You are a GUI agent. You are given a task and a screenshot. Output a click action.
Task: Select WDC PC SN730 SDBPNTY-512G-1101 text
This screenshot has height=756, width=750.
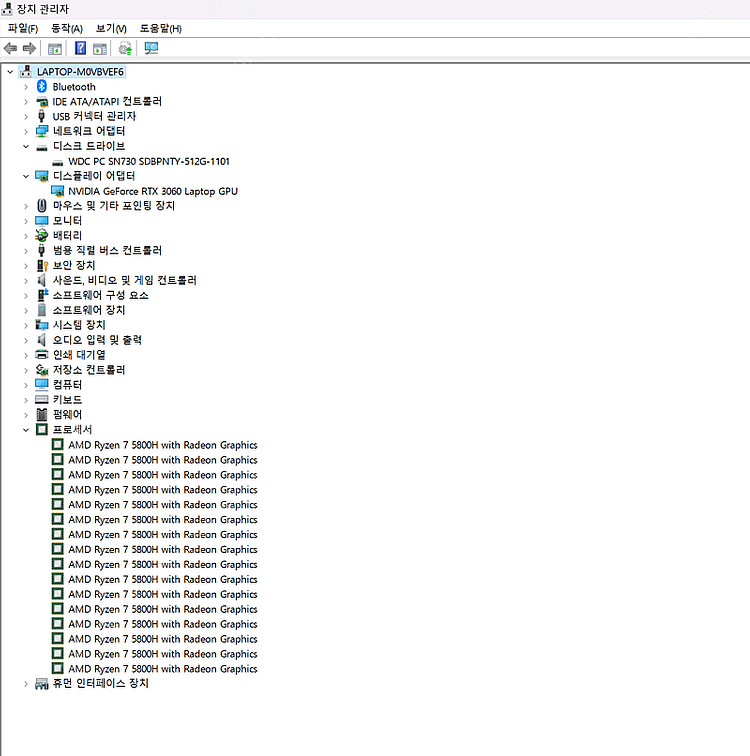pyautogui.click(x=149, y=162)
